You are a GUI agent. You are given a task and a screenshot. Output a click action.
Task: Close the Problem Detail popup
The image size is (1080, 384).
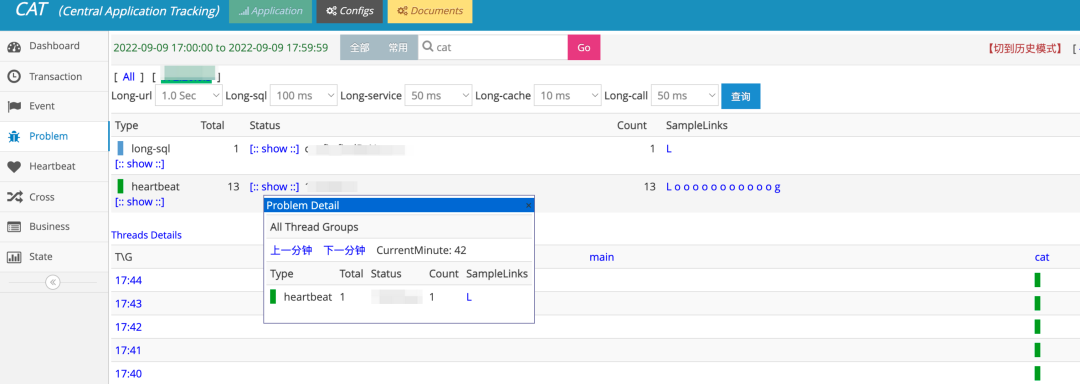pyautogui.click(x=528, y=205)
